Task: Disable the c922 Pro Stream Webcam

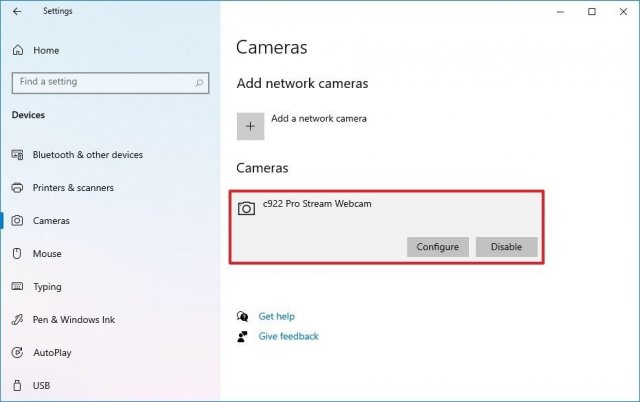Action: click(x=506, y=247)
